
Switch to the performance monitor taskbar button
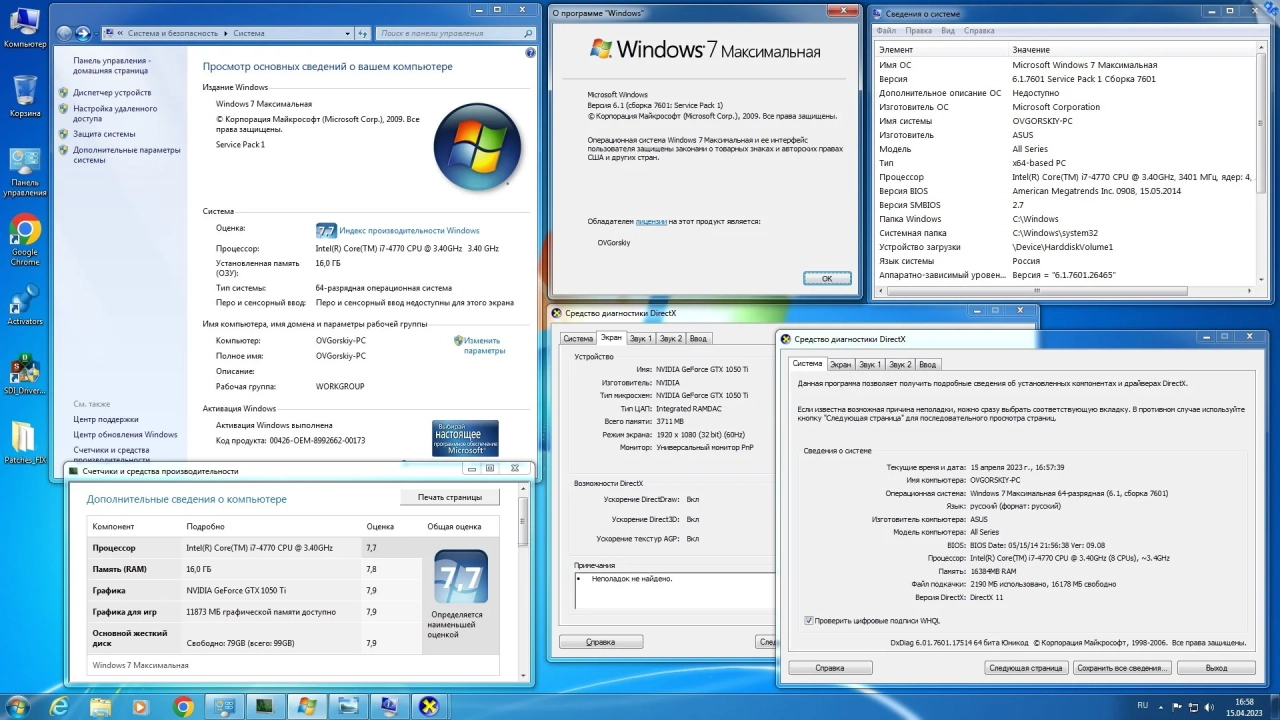tap(265, 707)
